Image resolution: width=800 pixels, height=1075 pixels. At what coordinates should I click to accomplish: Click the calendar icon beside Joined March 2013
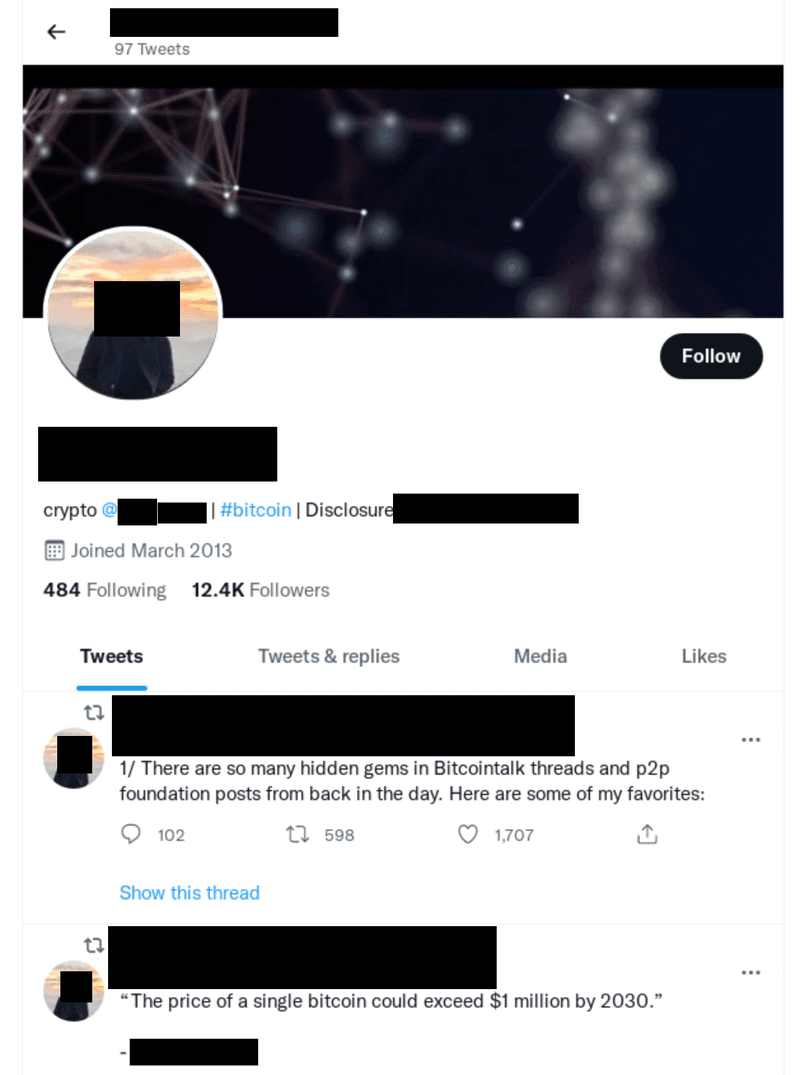(x=54, y=551)
